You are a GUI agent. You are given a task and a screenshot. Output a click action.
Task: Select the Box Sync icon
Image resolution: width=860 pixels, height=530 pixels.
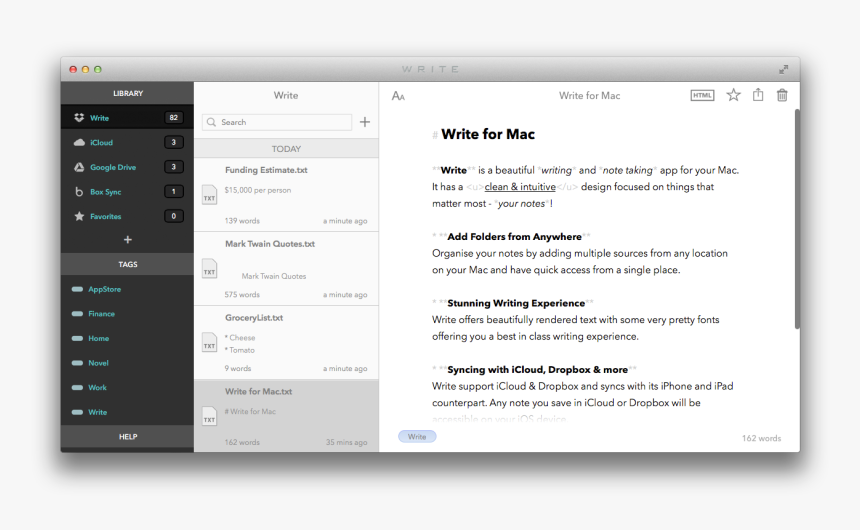pos(79,191)
